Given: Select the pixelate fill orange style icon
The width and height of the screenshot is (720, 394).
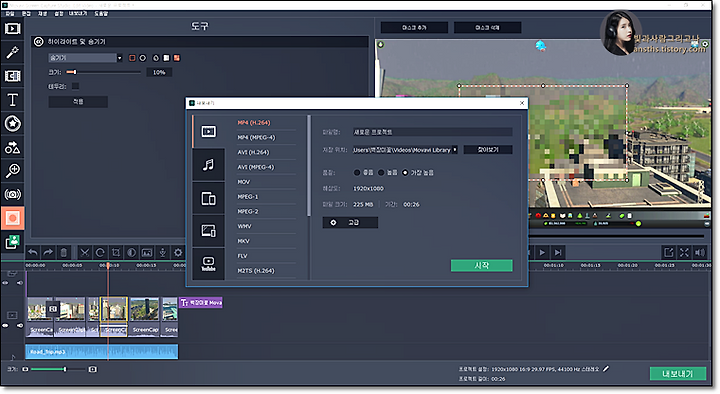Looking at the screenshot, I should pyautogui.click(x=177, y=58).
